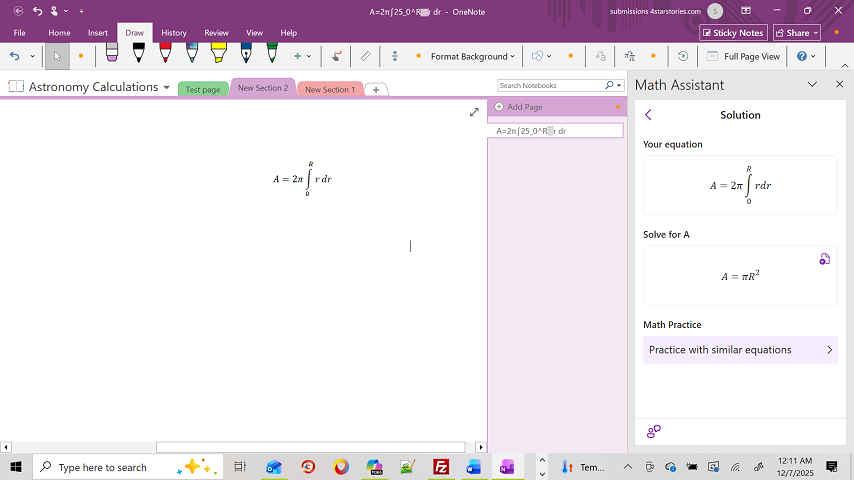
Task: Toggle Full Page View
Action: pyautogui.click(x=742, y=57)
